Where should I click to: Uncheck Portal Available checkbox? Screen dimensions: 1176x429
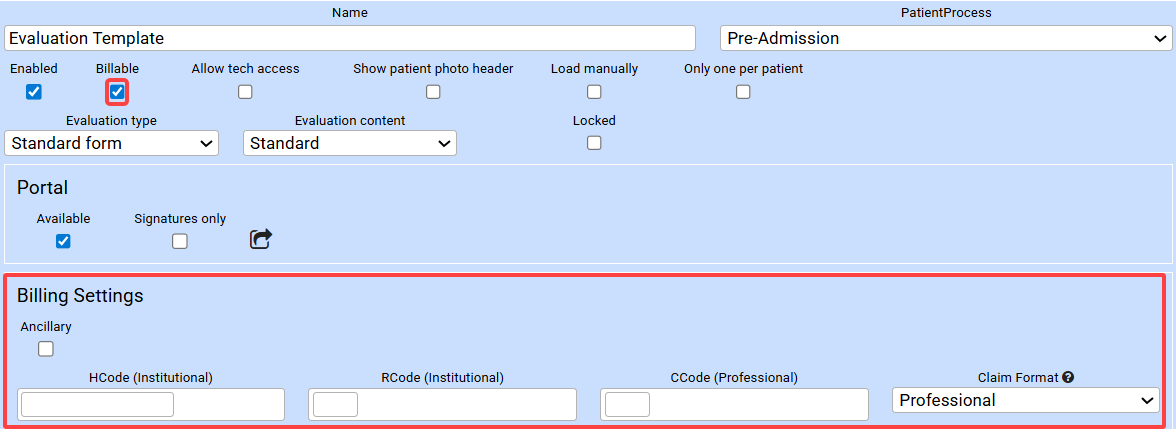point(63,241)
